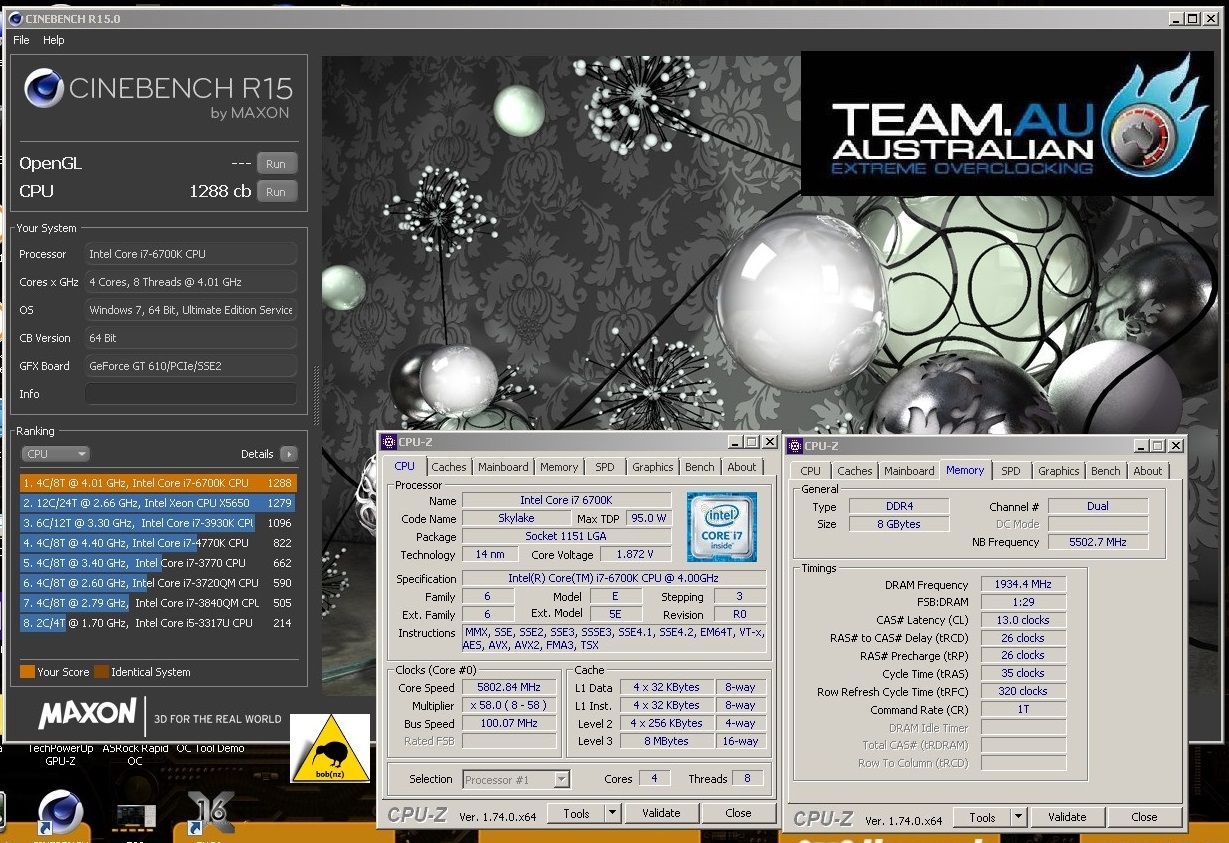The image size is (1229, 843).
Task: Click the DRAM Frequency 1934.4 MHz value
Action: point(1023,585)
